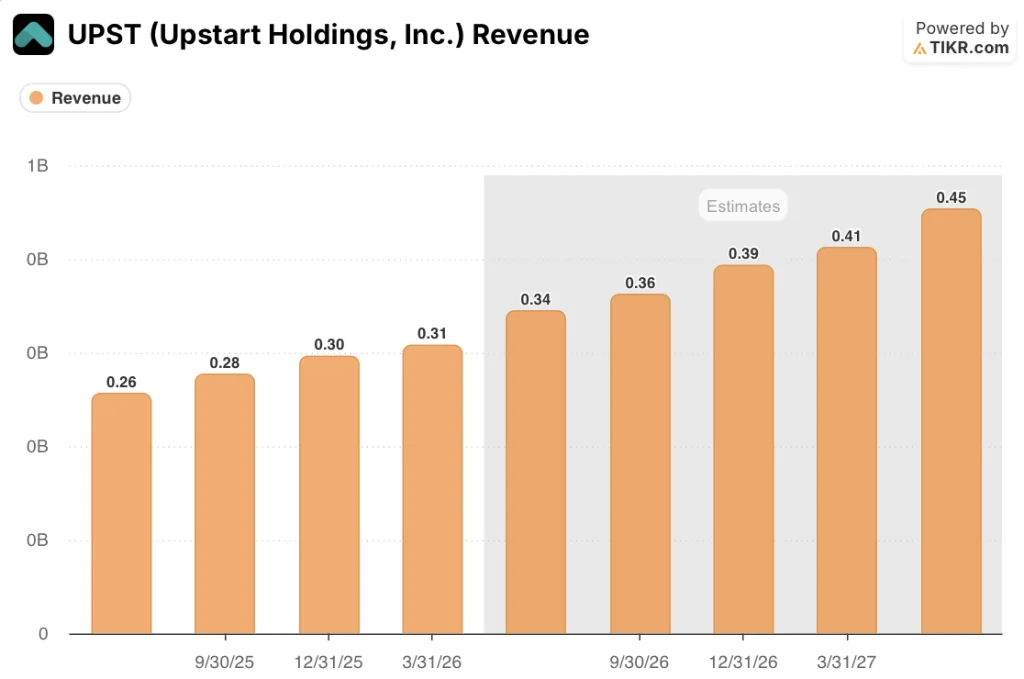This screenshot has width=1024, height=679.
Task: Click the 0 baseline y-axis label
Action: click(x=43, y=634)
